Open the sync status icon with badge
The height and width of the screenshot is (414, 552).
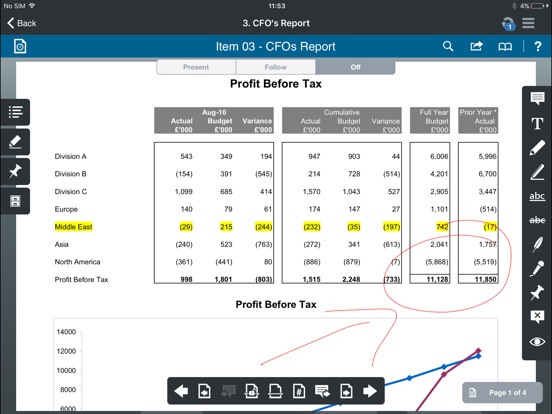[x=508, y=24]
